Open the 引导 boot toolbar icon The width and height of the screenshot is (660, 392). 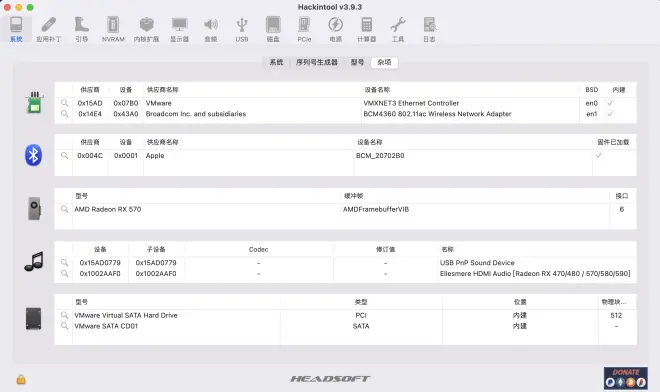point(81,29)
